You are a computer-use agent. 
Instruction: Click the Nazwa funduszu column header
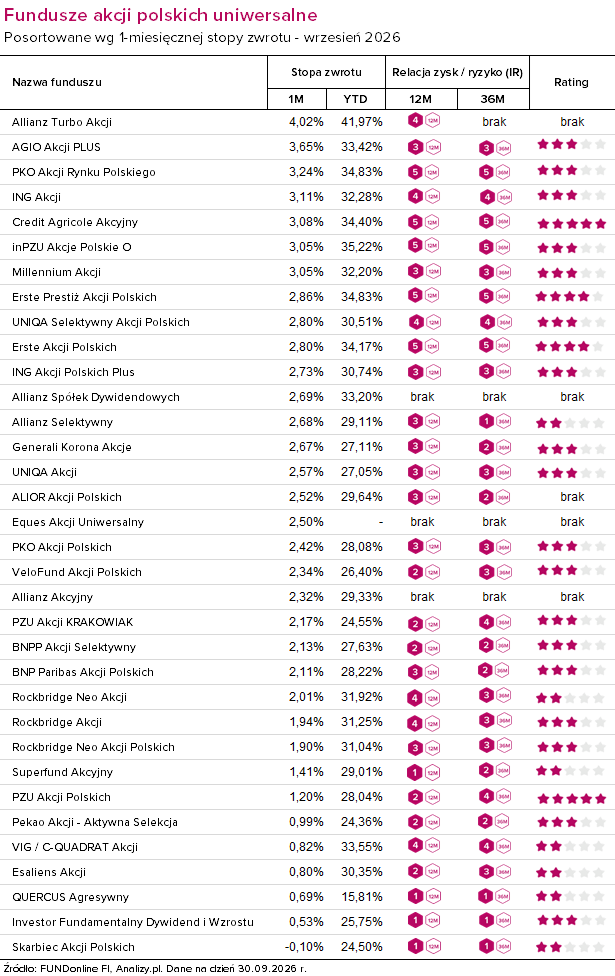tap(57, 82)
